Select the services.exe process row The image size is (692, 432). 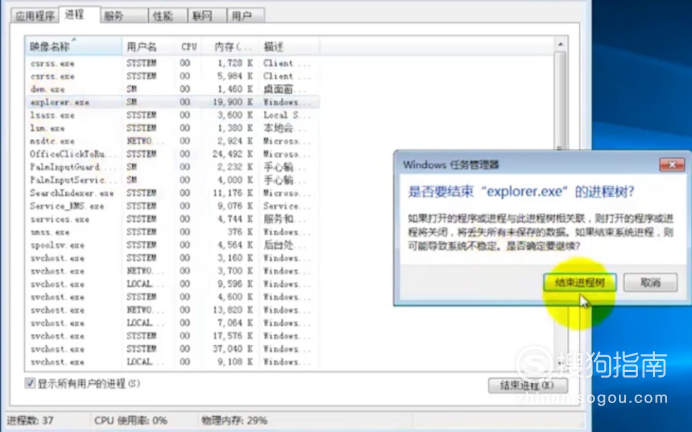[x=172, y=219]
